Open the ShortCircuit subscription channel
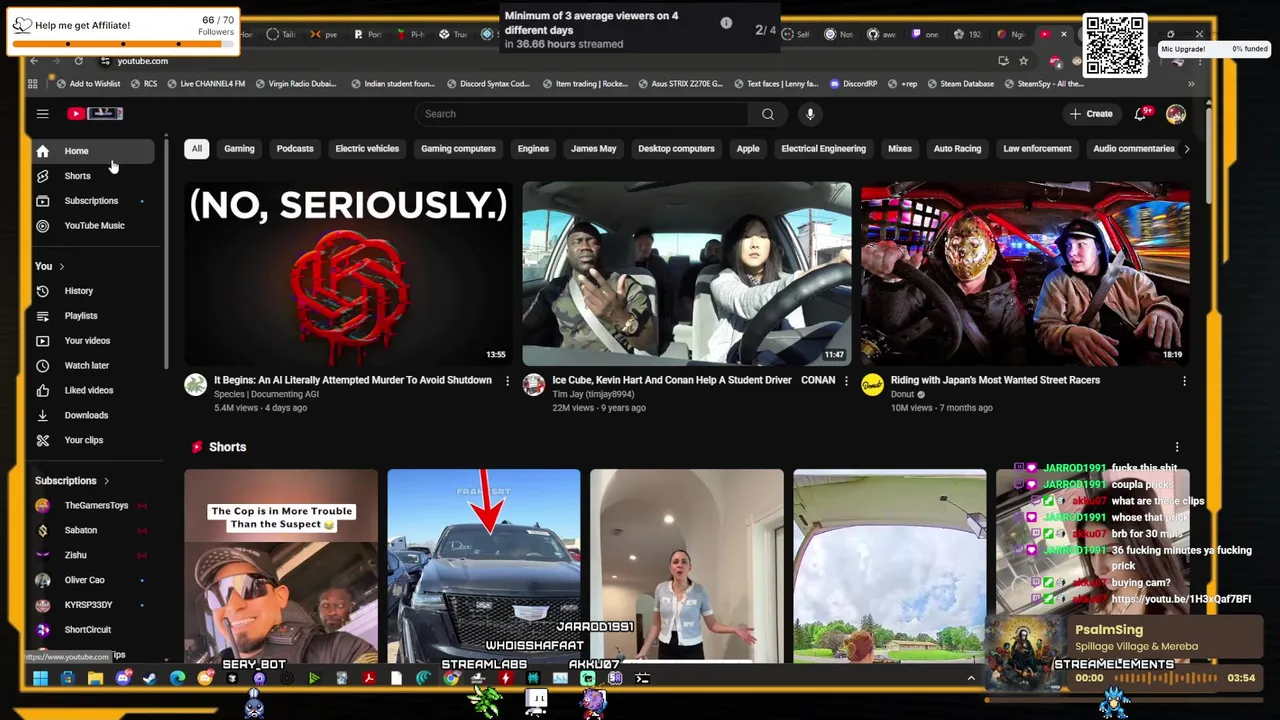The image size is (1280, 720). click(92, 630)
